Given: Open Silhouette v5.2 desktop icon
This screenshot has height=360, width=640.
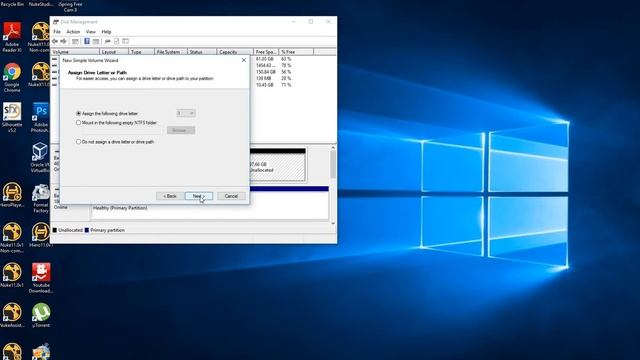Looking at the screenshot, I should coord(12,117).
